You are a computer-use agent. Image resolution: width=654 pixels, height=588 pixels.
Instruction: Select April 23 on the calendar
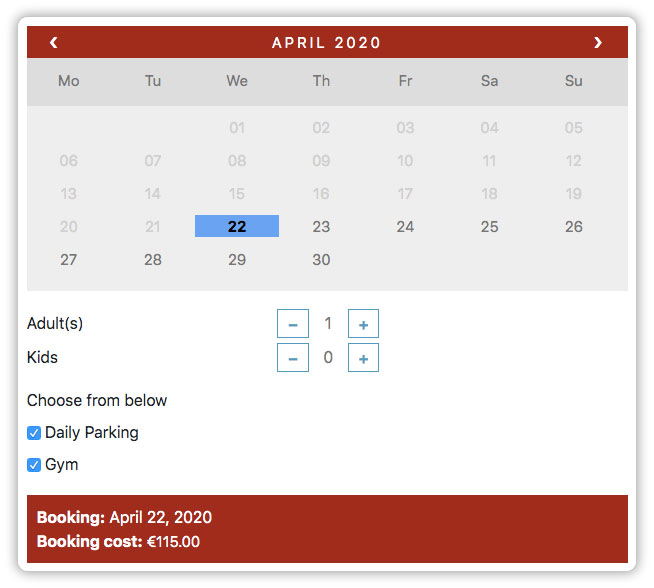[321, 226]
